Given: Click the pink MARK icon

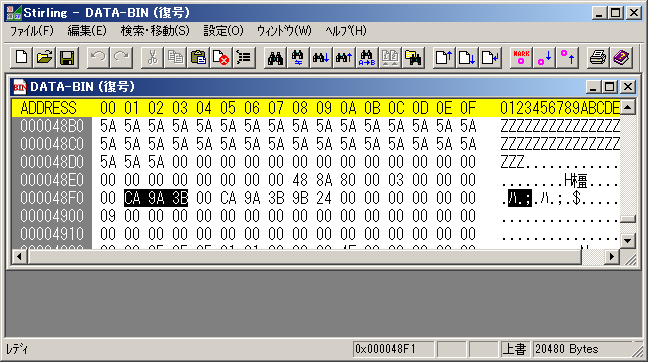Looking at the screenshot, I should 521,57.
